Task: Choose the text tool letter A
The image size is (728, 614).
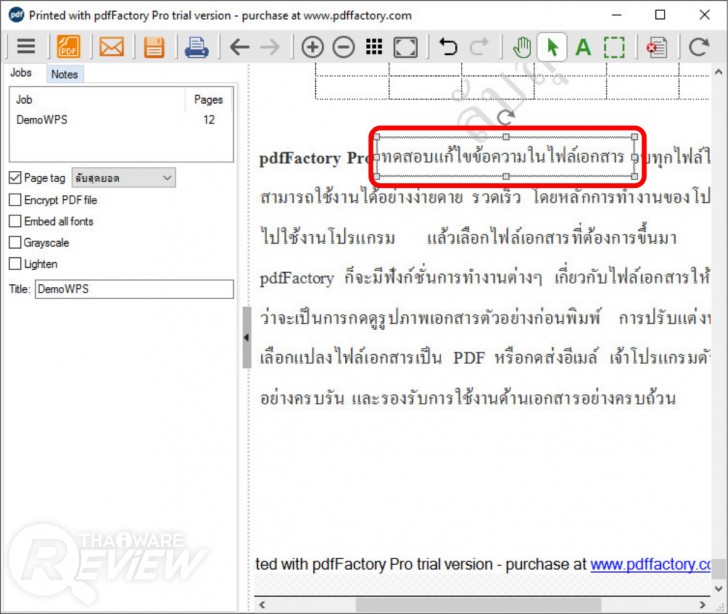Action: [583, 47]
